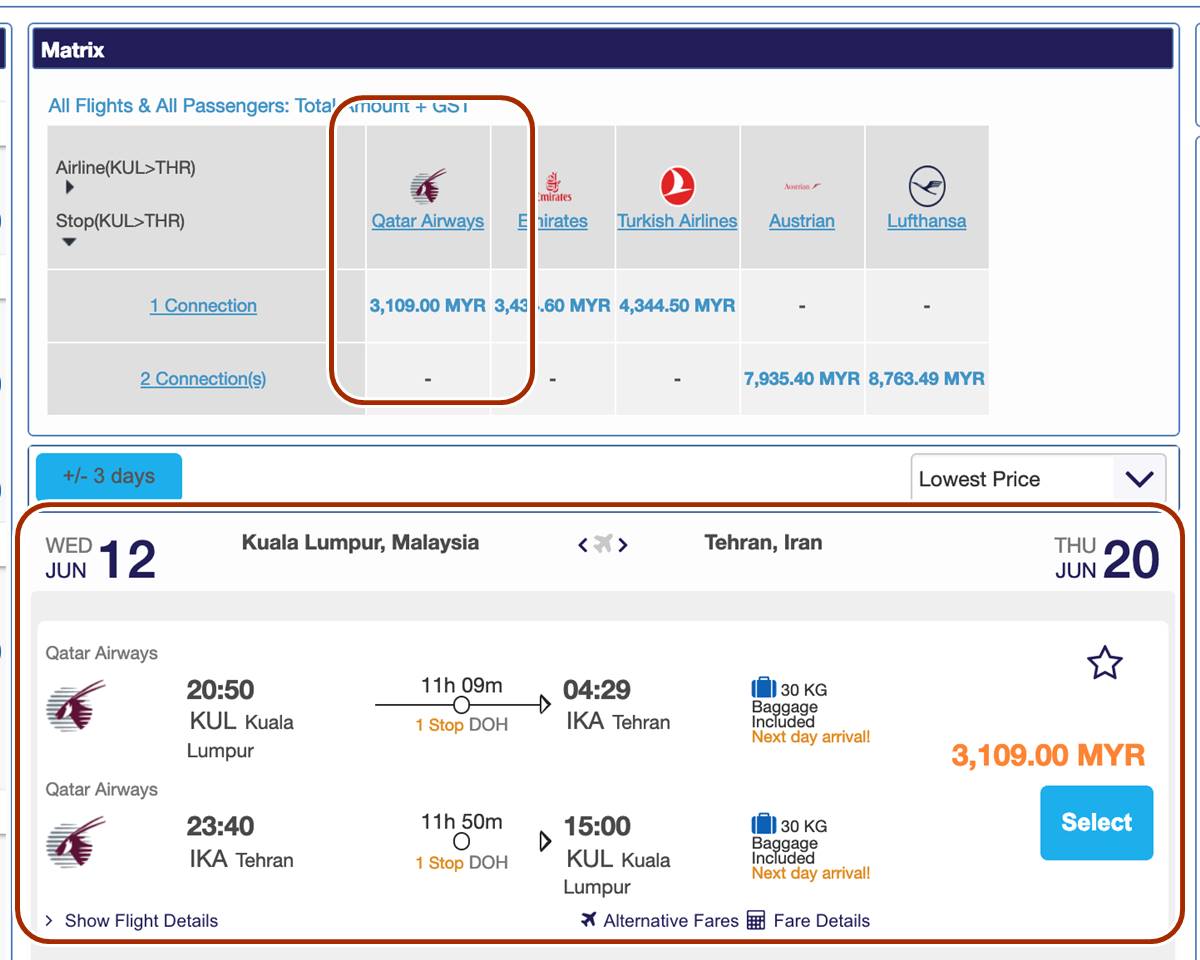
Task: Click the airplane icon between the city names
Action: (x=602, y=544)
